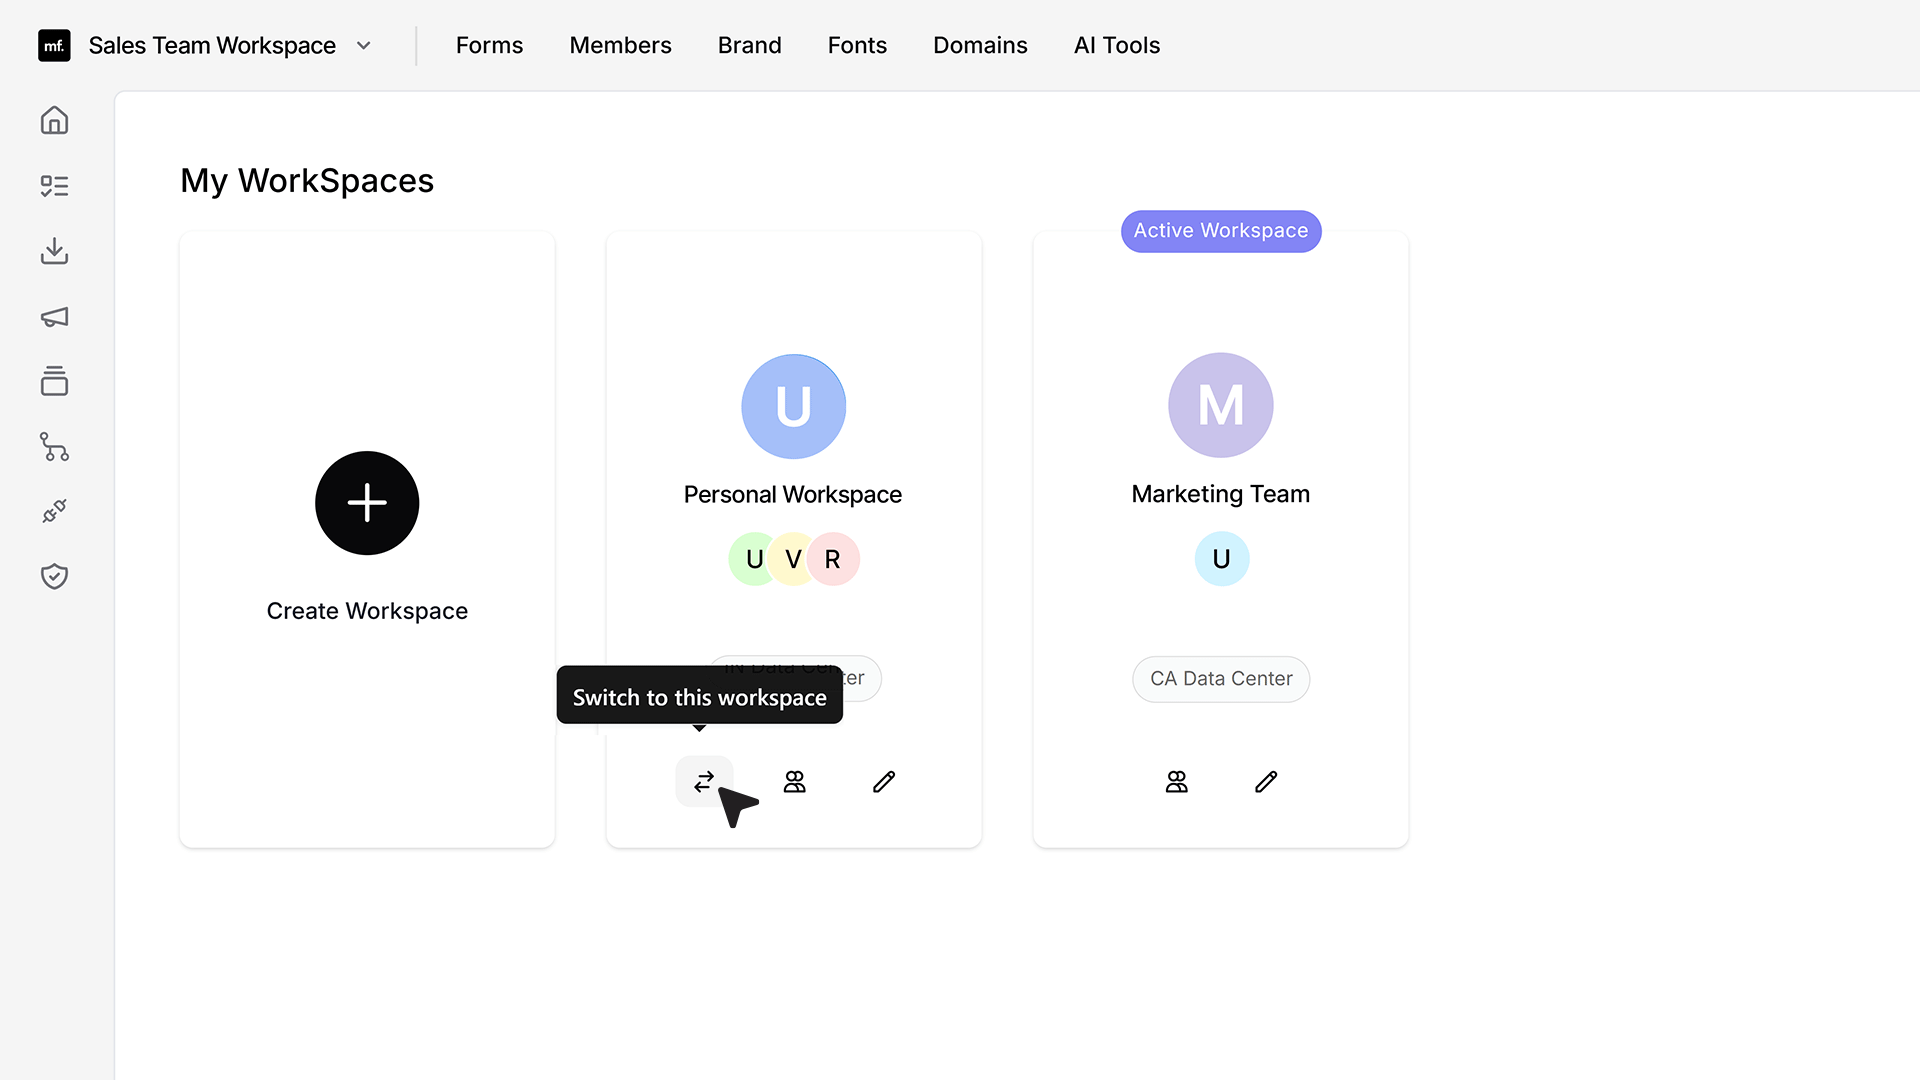Click the Create Workspace plus button
This screenshot has width=1920, height=1080.
tap(367, 503)
